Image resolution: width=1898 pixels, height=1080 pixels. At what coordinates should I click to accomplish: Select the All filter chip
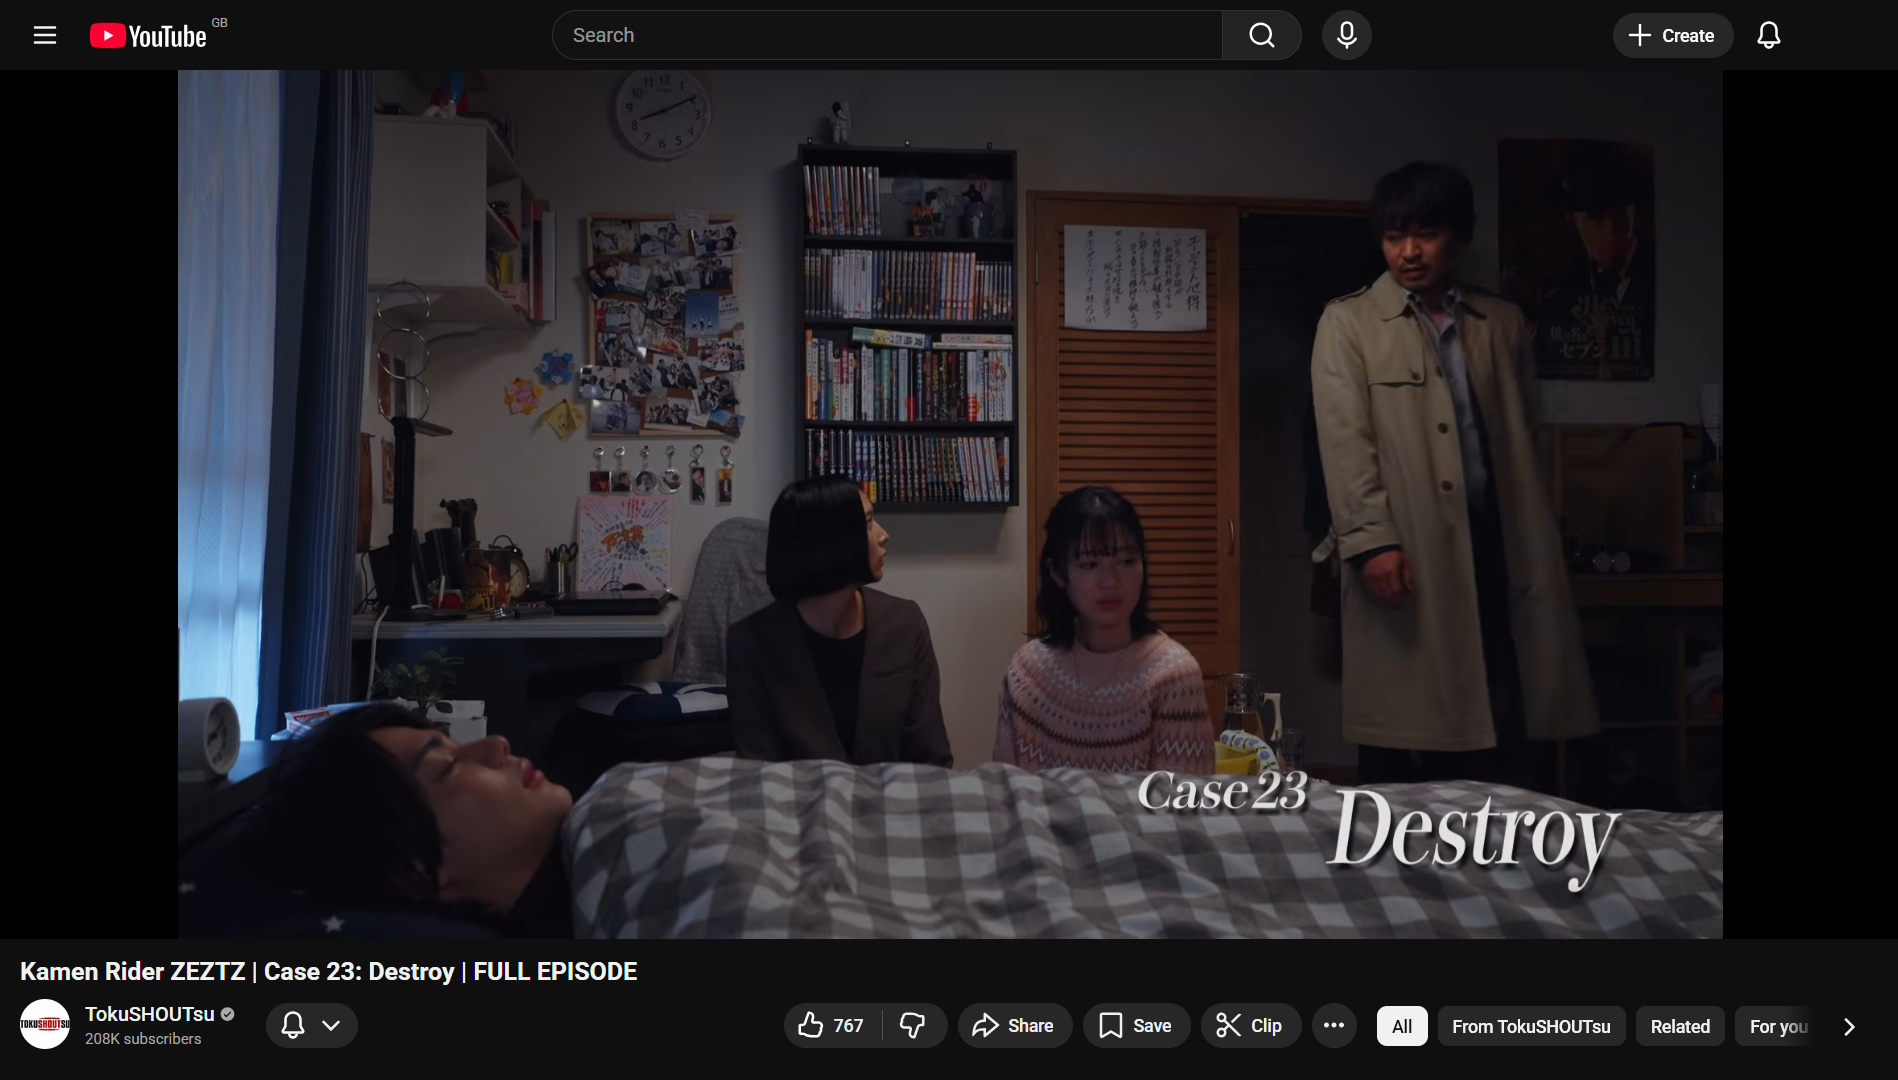tap(1402, 1027)
